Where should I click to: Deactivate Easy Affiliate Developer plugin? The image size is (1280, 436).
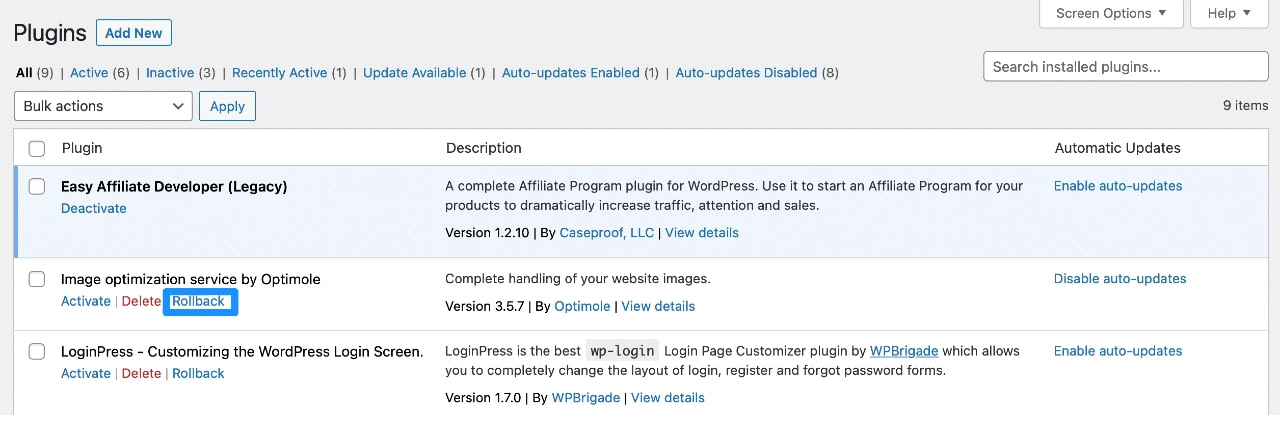coord(94,209)
